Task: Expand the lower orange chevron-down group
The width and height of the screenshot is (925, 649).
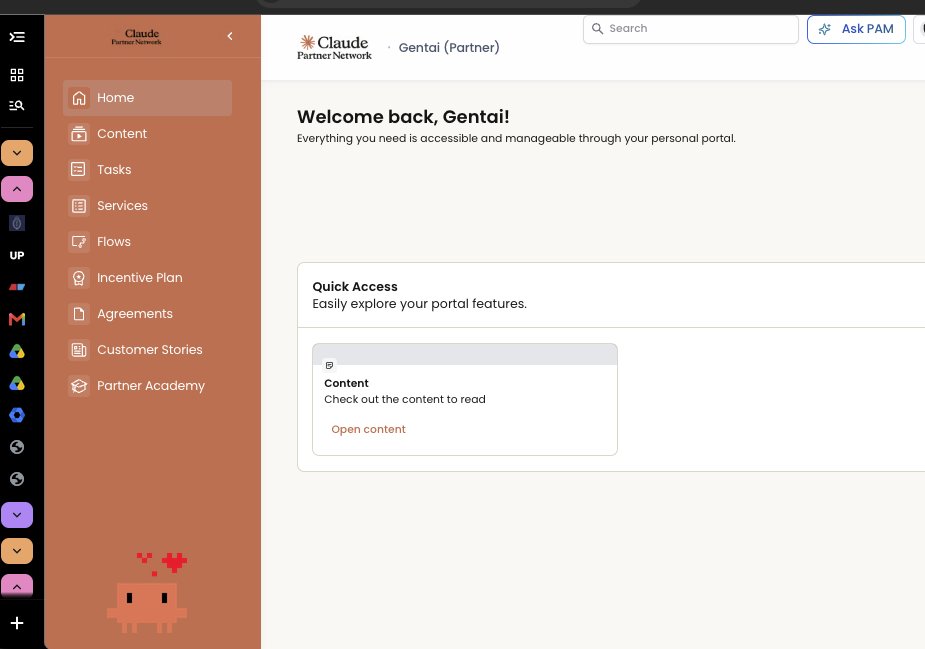Action: point(17,551)
